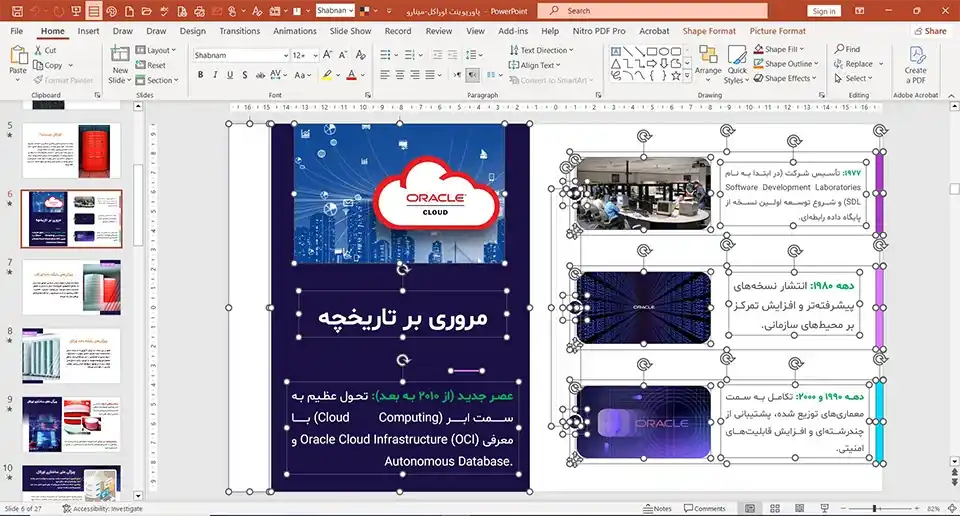Open the Design tab
960x516 pixels.
192,31
